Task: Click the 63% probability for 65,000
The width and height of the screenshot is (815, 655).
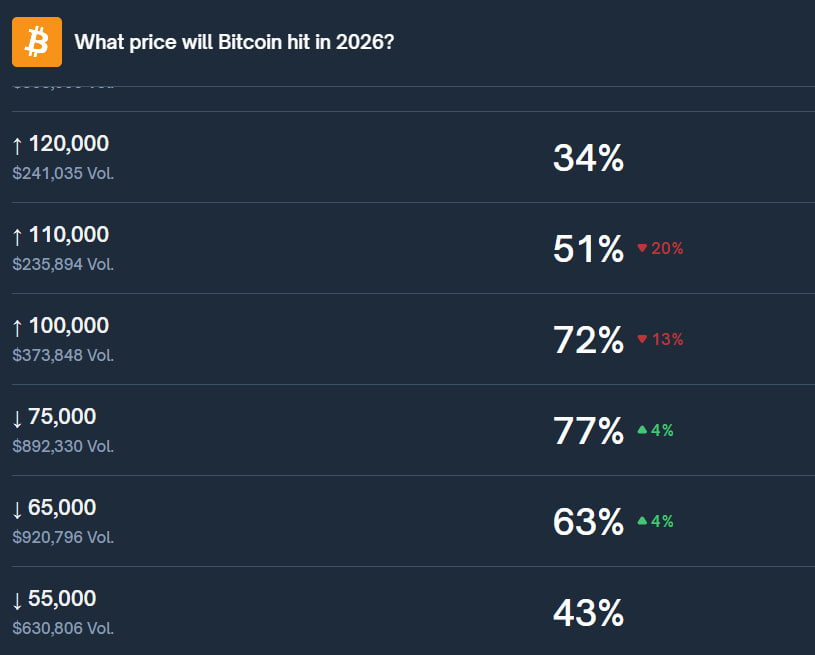Action: tap(588, 522)
